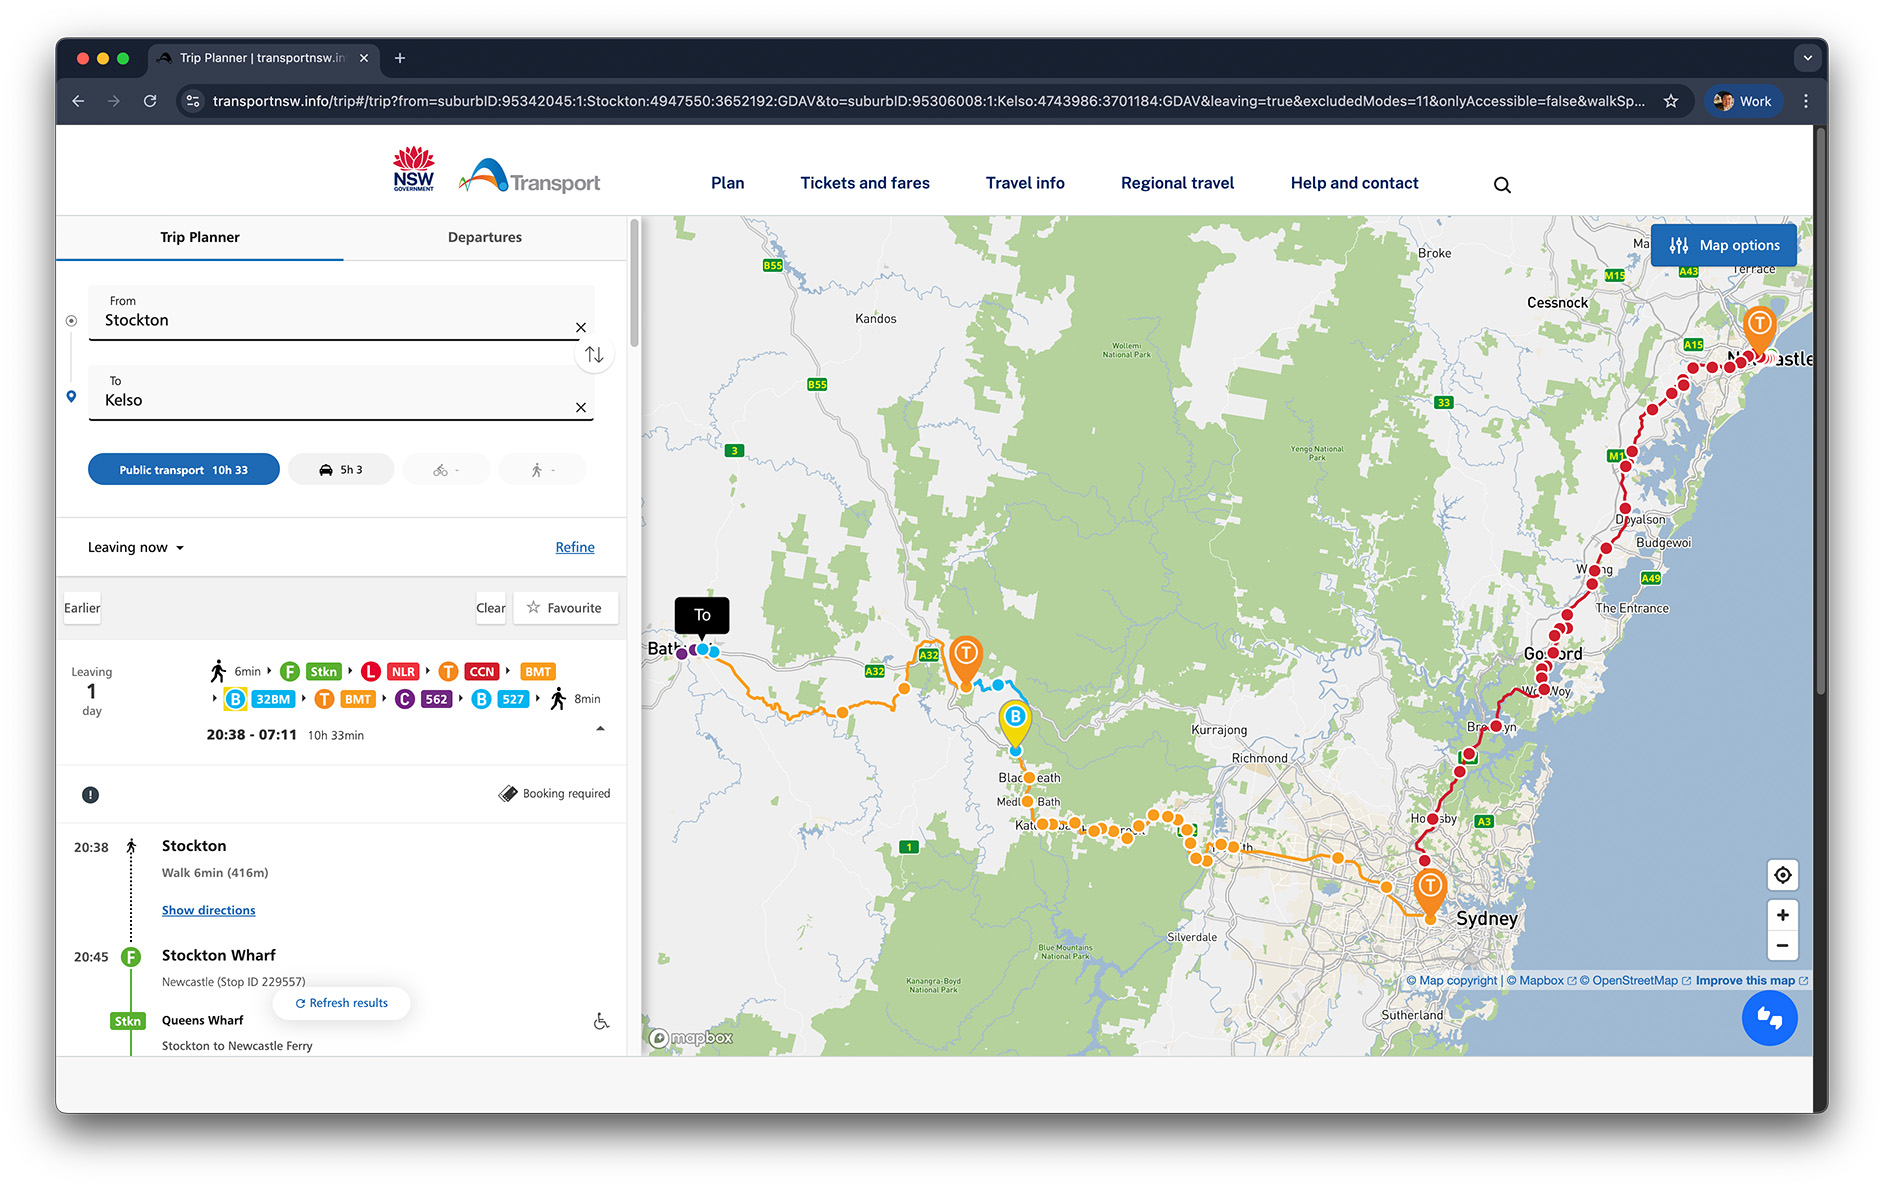
Task: Swap the From and To locations
Action: click(594, 355)
